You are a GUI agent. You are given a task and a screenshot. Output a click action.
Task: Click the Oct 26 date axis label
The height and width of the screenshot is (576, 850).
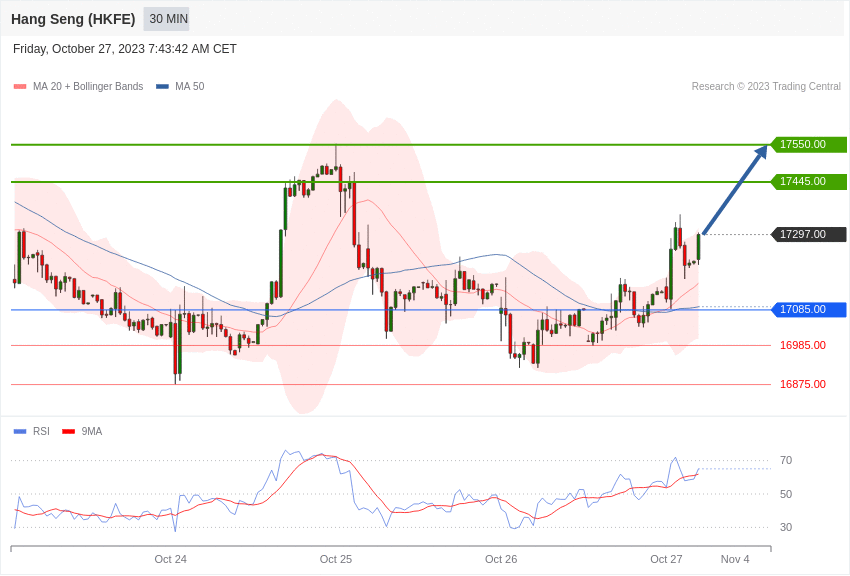pos(501,559)
